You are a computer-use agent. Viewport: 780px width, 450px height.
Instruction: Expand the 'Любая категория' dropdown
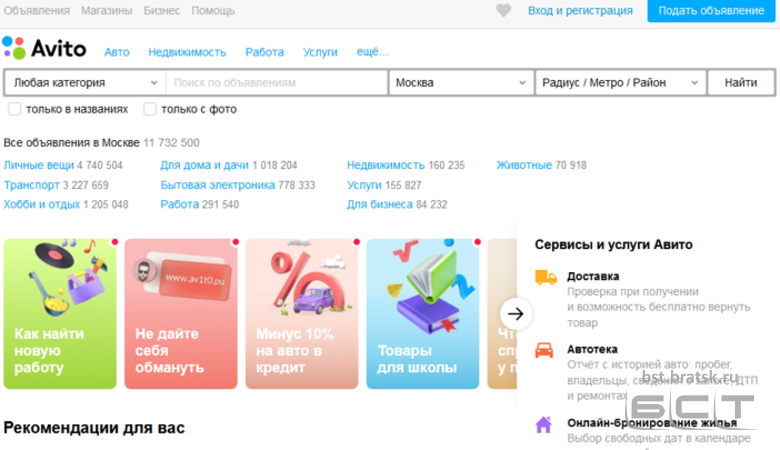84,83
